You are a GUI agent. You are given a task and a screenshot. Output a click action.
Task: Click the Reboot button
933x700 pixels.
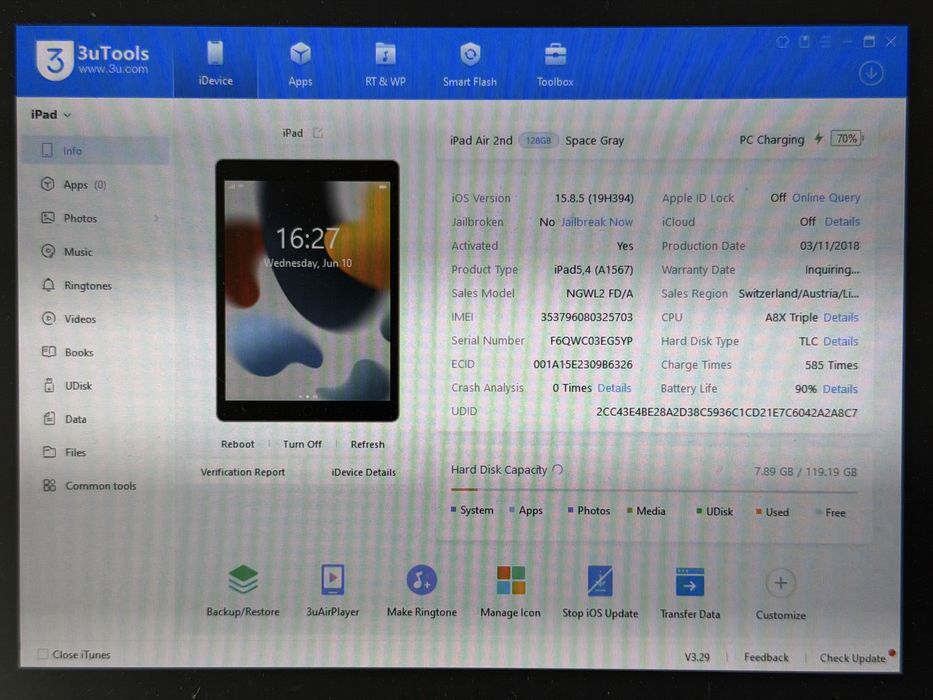[237, 444]
